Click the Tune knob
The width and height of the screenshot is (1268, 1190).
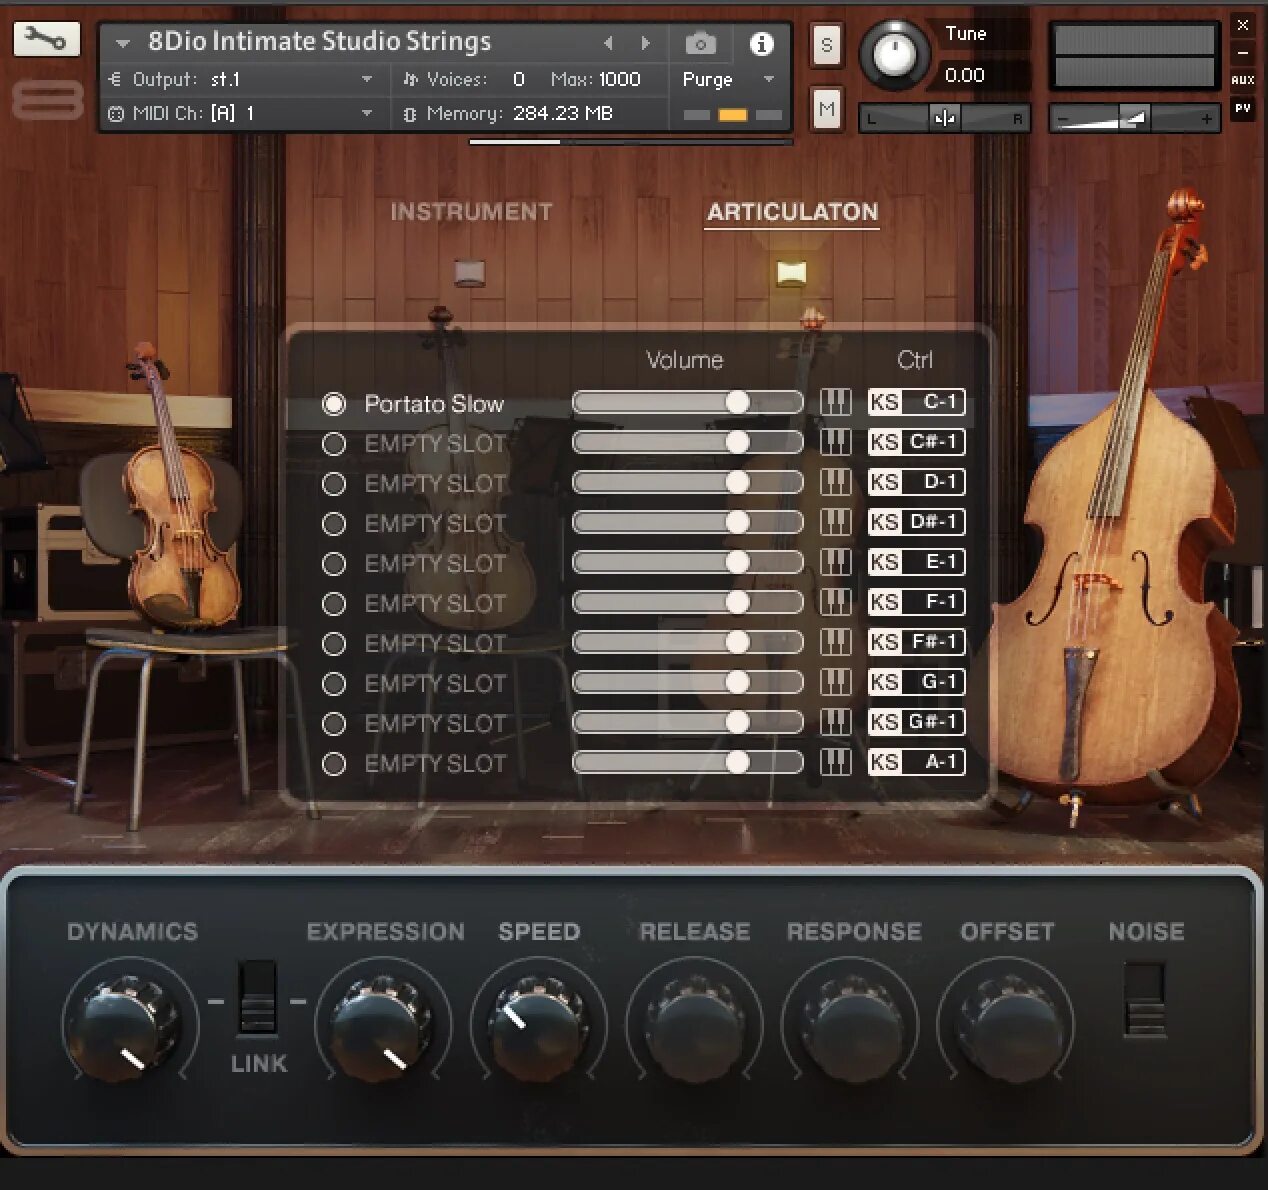[895, 54]
